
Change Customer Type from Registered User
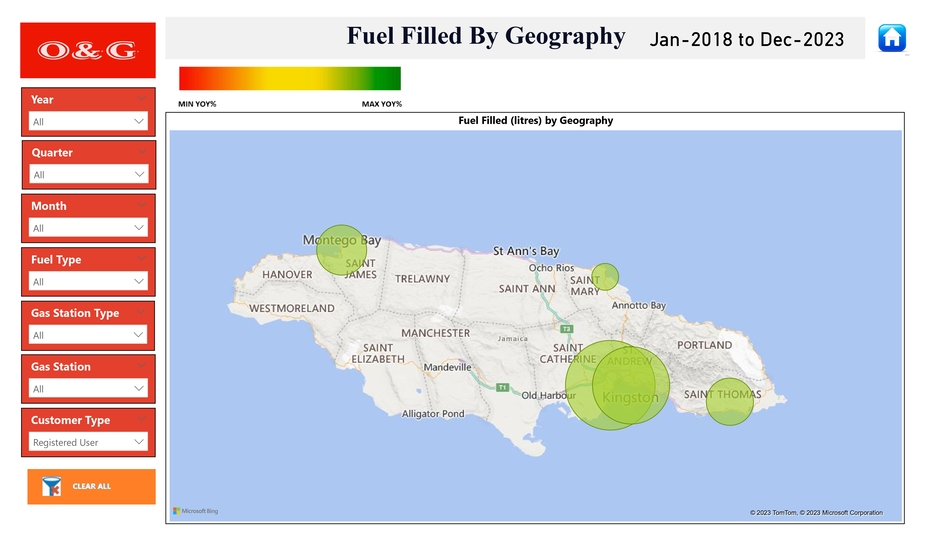pyautogui.click(x=89, y=442)
